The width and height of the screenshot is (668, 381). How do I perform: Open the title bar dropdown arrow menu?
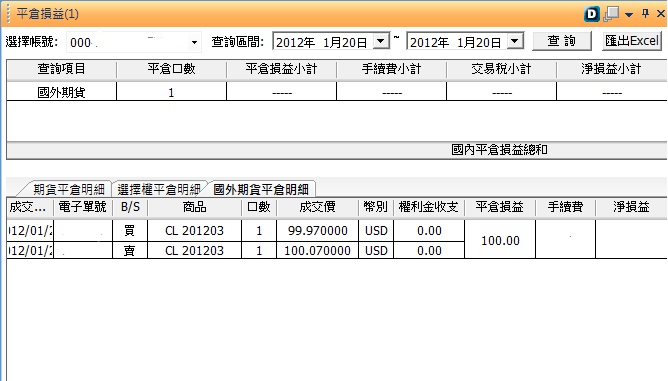[x=629, y=15]
